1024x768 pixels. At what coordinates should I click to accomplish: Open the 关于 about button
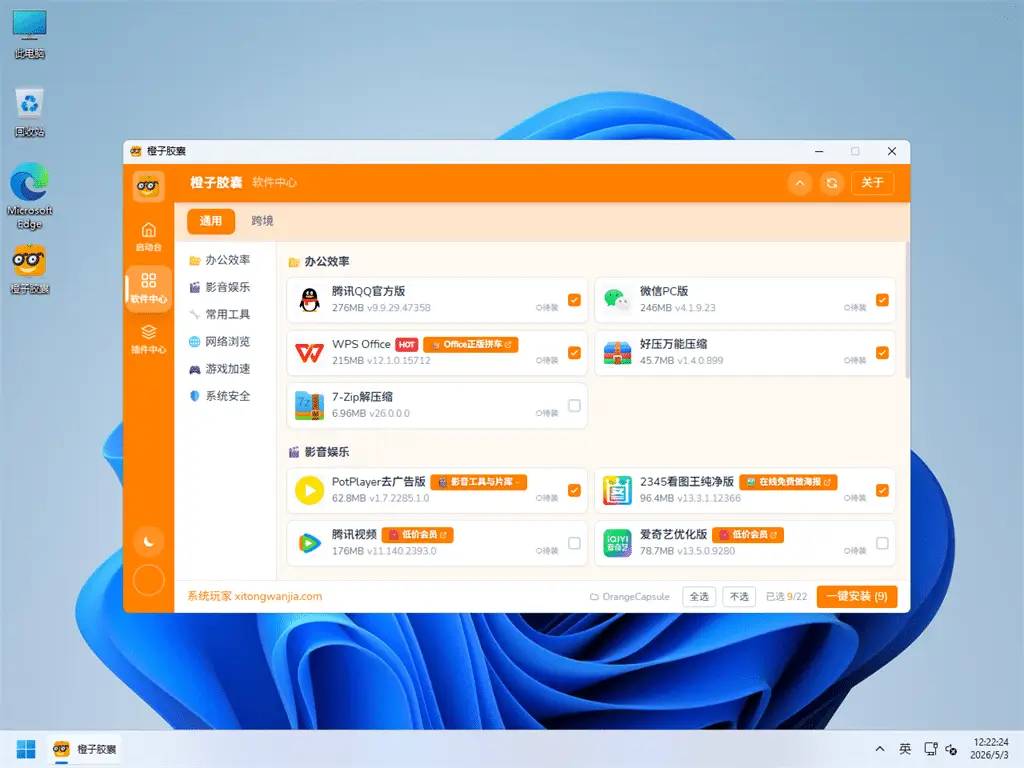coord(872,183)
